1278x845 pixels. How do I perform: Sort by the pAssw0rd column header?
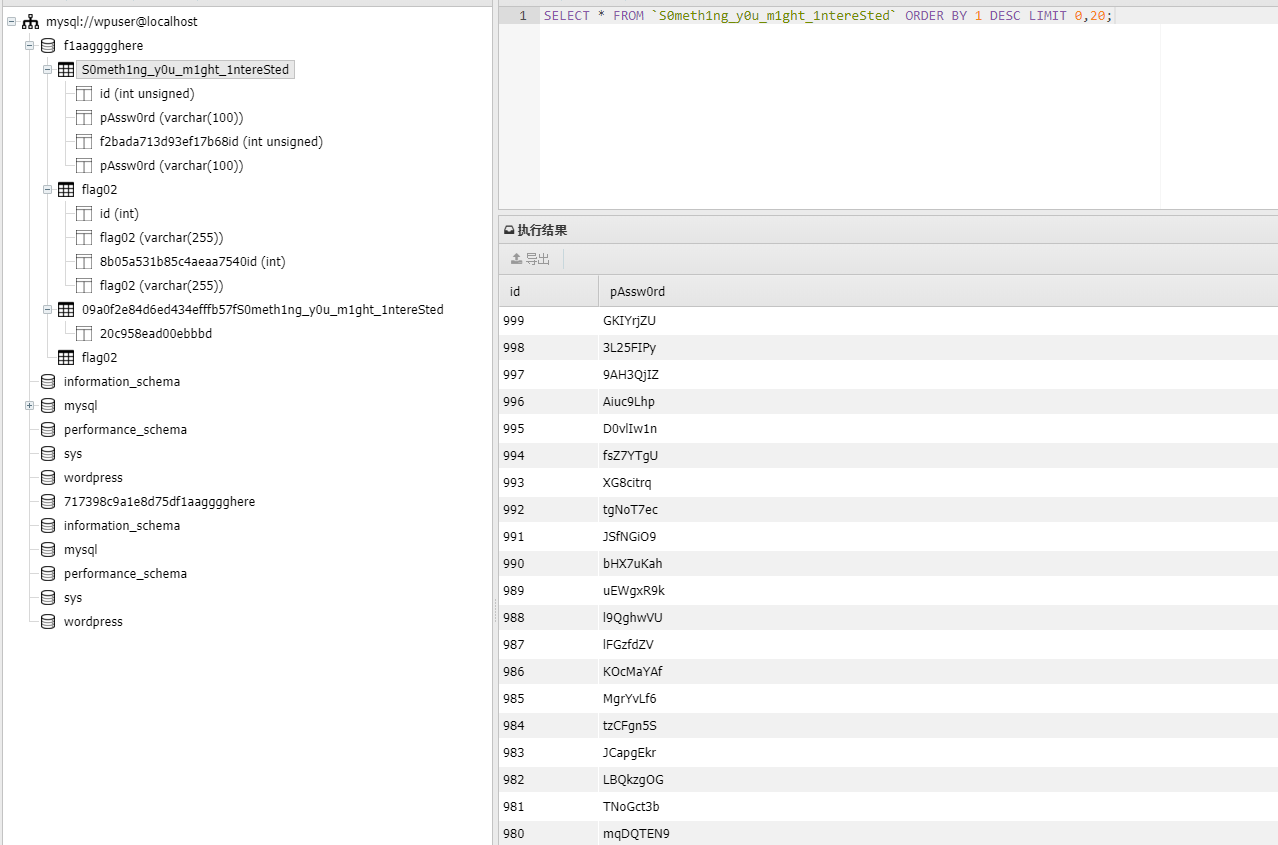pyautogui.click(x=938, y=291)
